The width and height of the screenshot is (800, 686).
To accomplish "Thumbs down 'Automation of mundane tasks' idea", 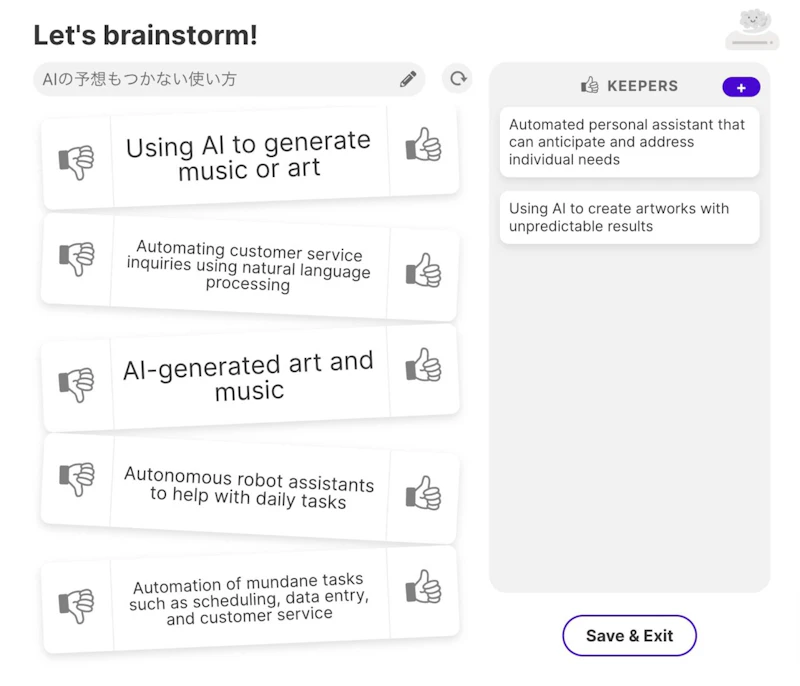I will [x=76, y=605].
